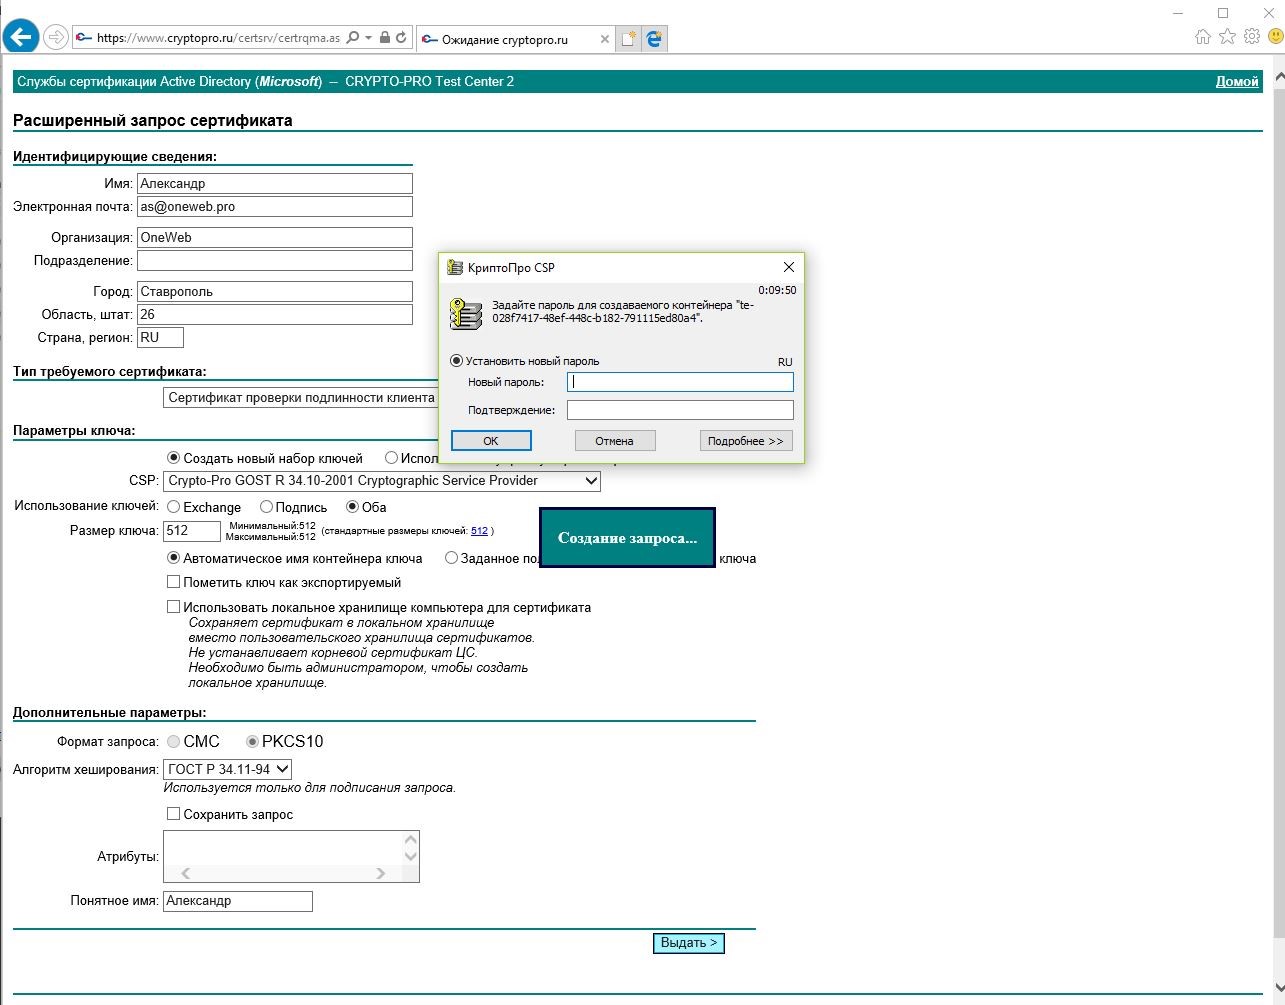Click the search magnifier in address bar
This screenshot has width=1285, height=1005.
click(351, 38)
